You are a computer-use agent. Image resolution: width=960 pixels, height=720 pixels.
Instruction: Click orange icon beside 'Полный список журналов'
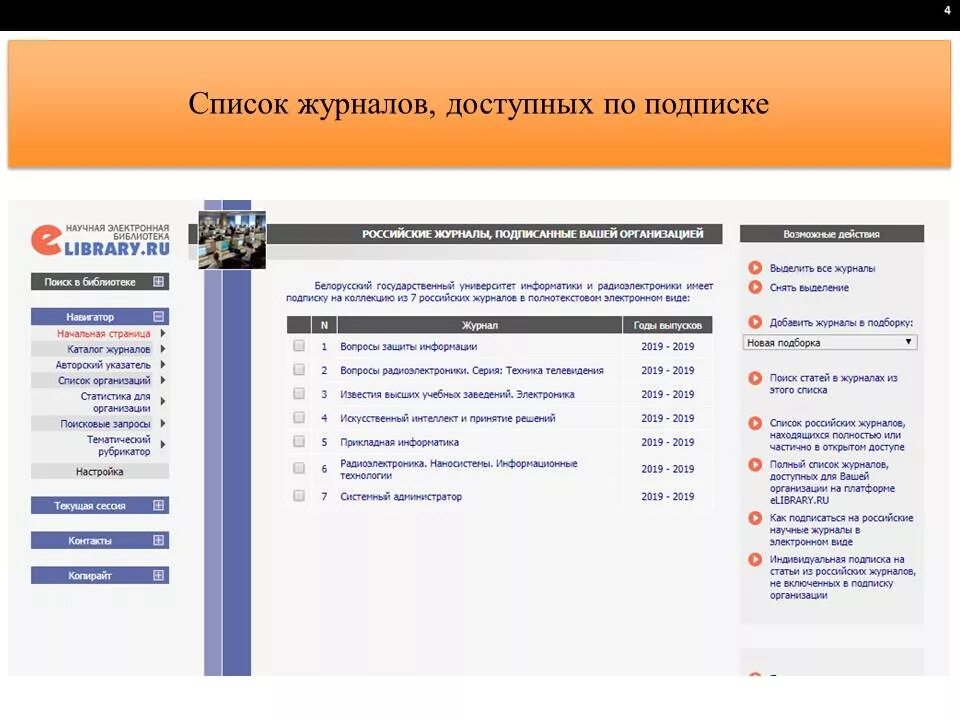pos(755,465)
